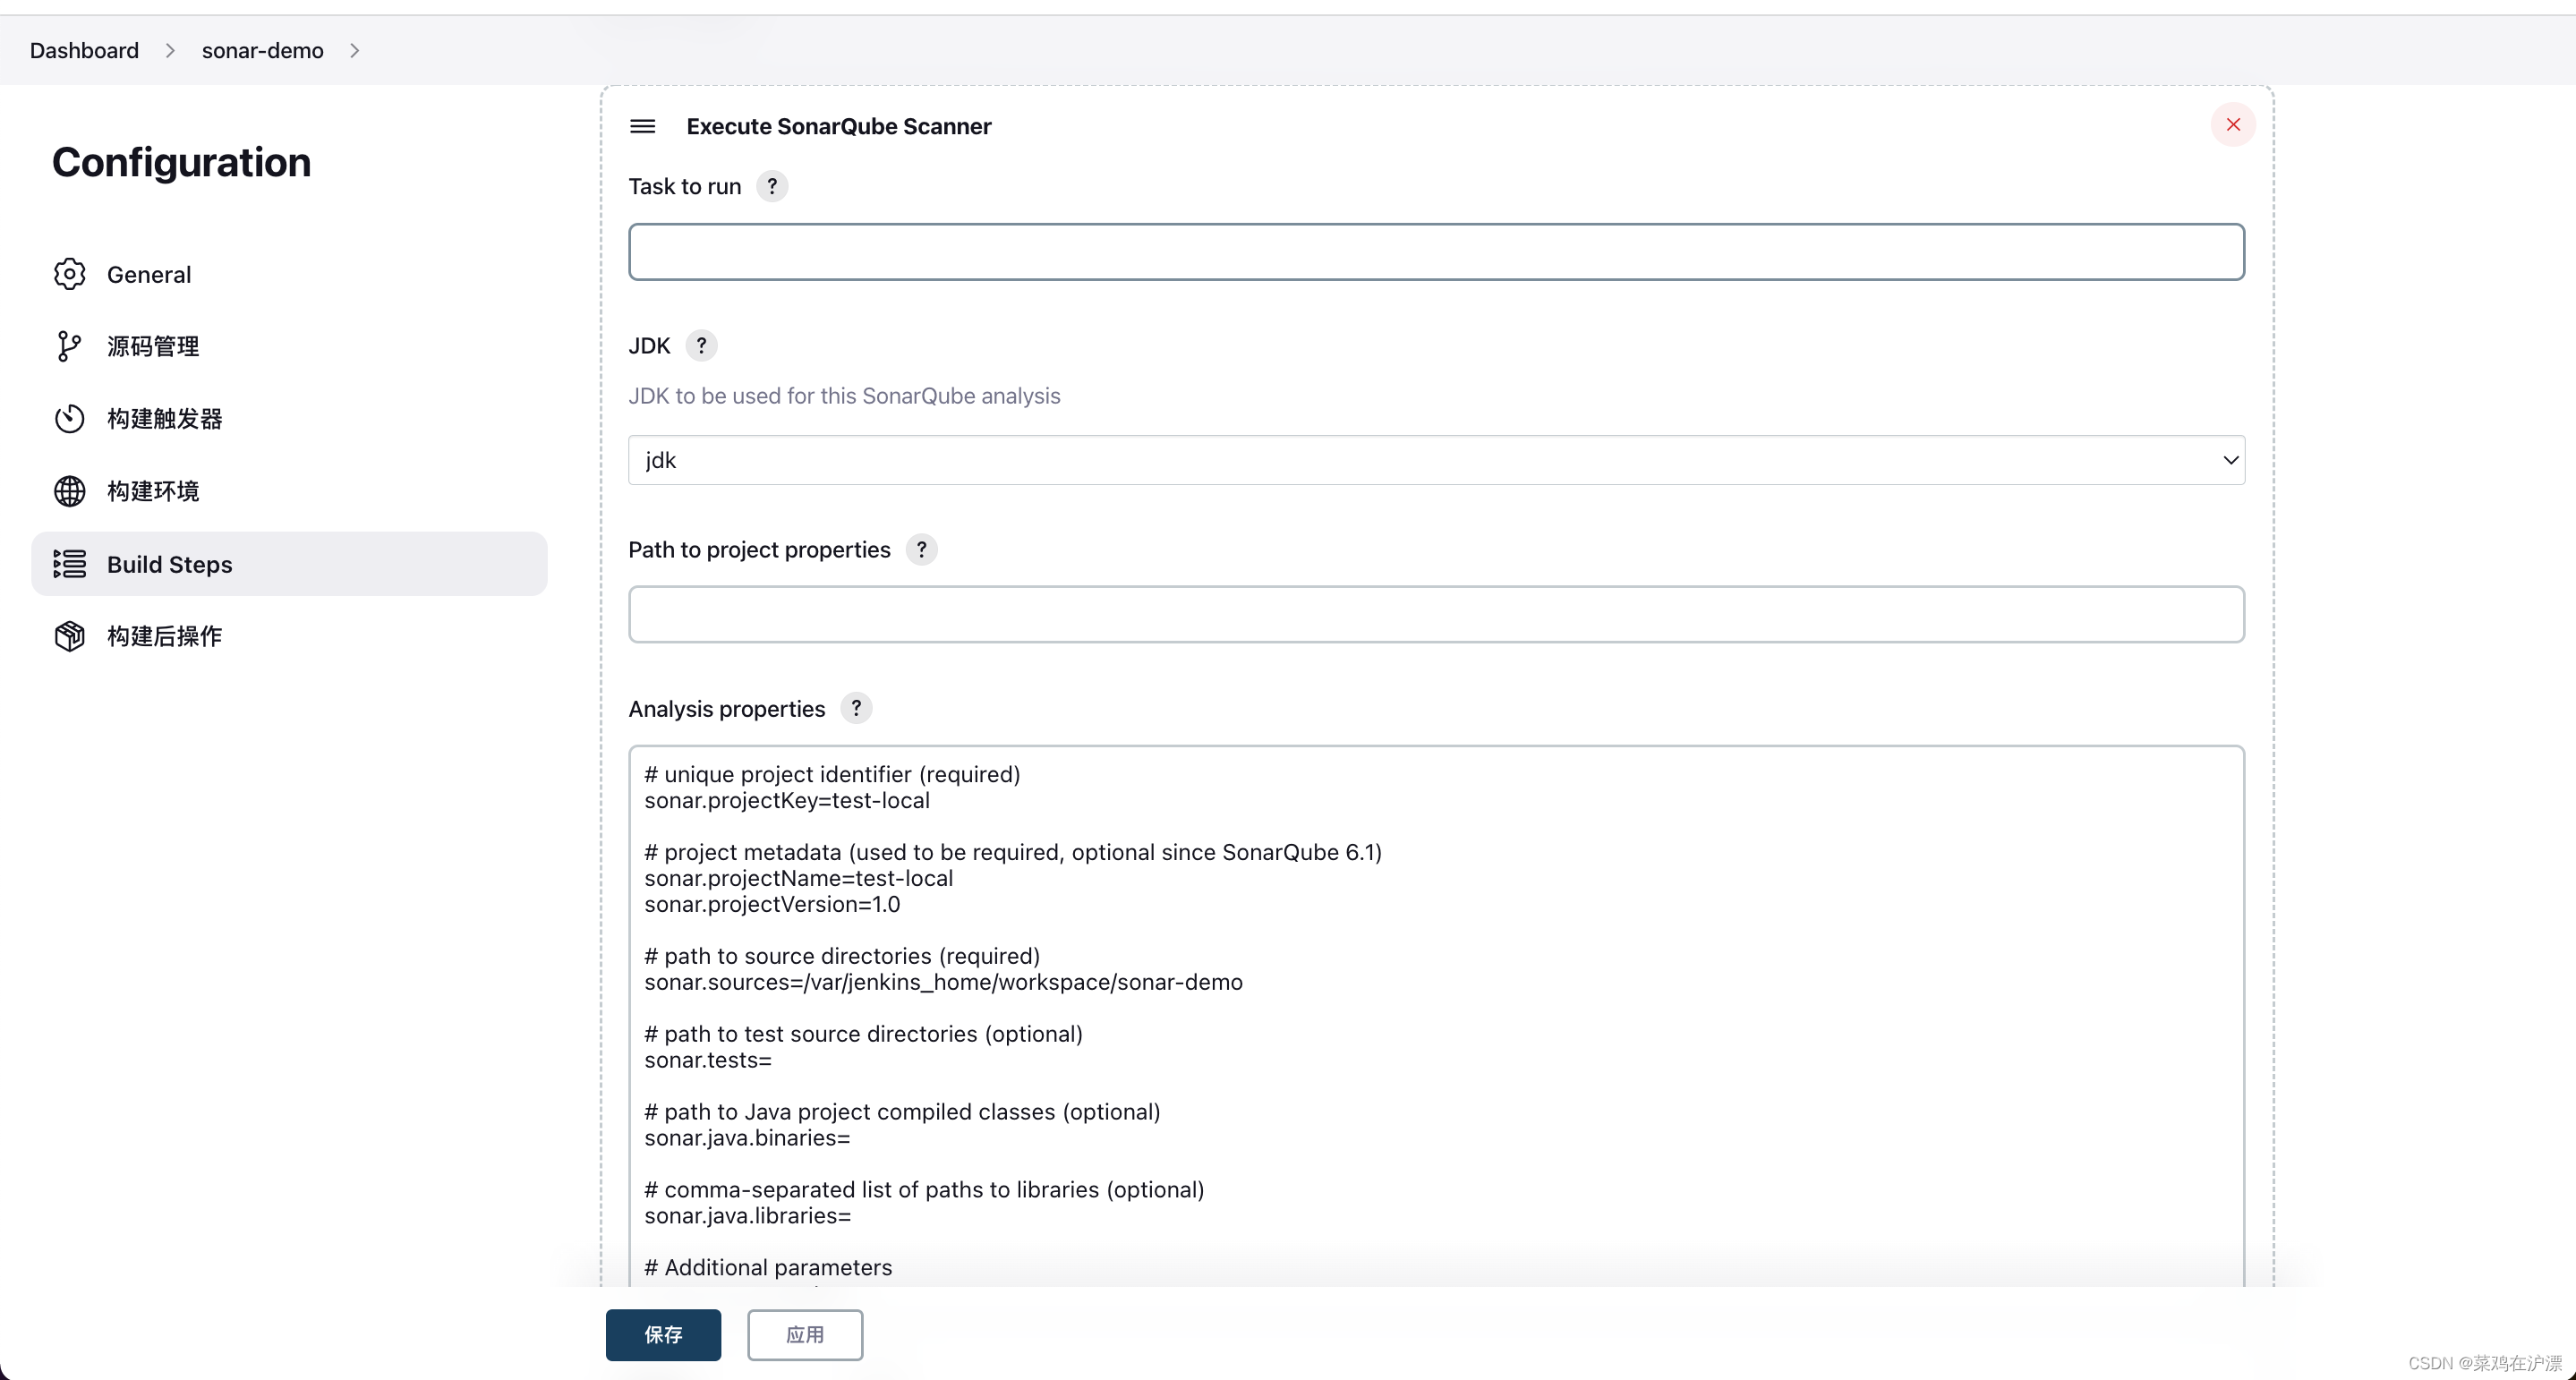This screenshot has height=1380, width=2576.
Task: Switch to the Build Steps section
Action: click(170, 563)
